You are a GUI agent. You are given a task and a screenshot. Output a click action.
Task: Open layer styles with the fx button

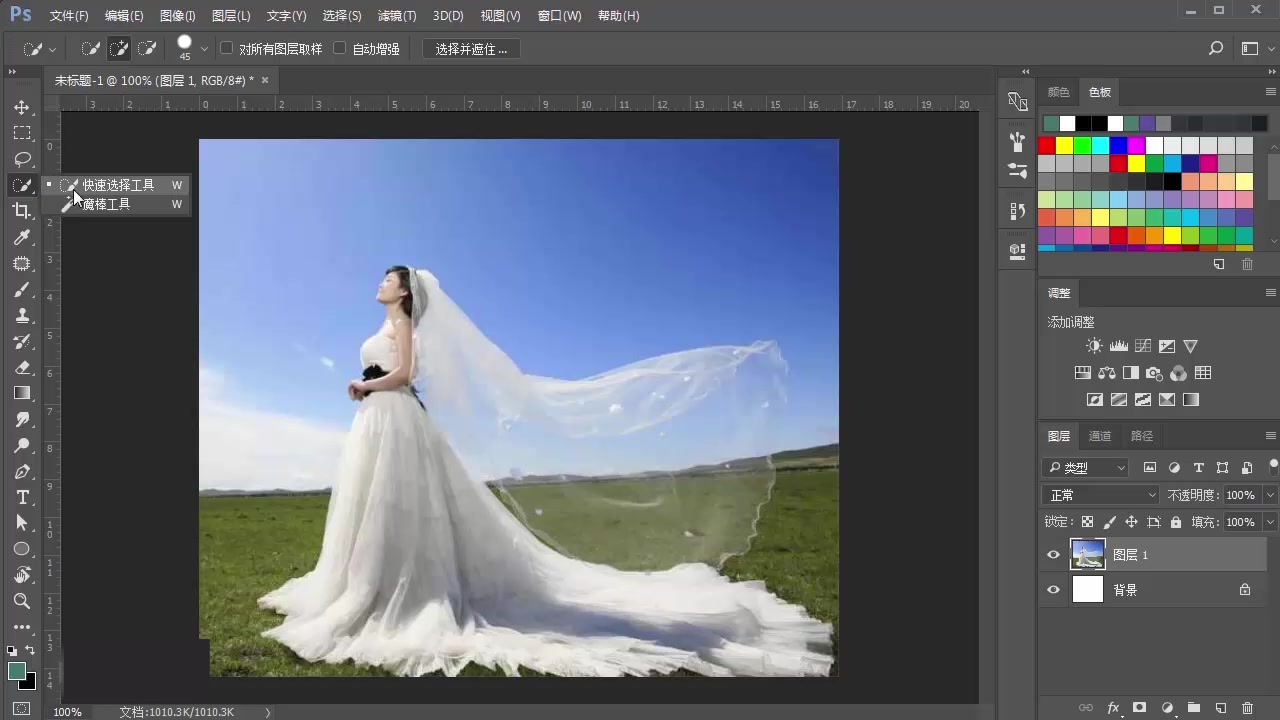1113,707
